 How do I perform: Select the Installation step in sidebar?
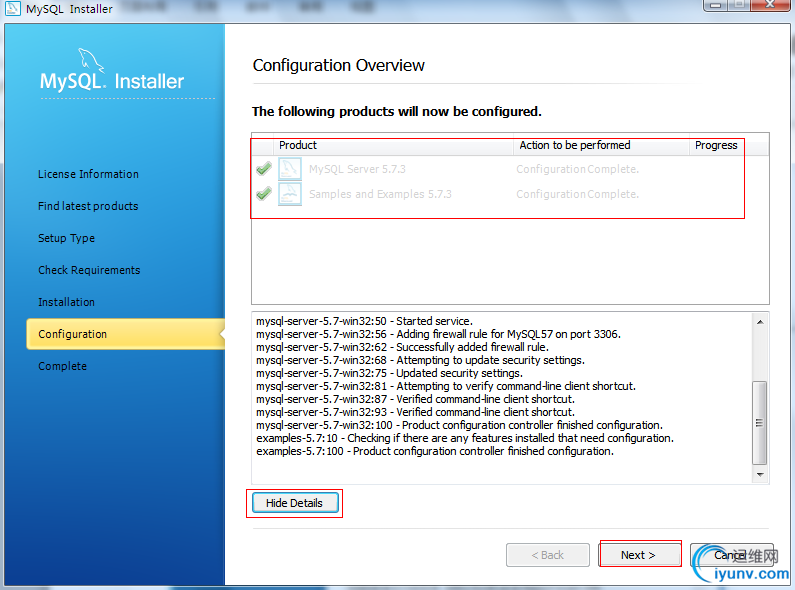coord(66,302)
